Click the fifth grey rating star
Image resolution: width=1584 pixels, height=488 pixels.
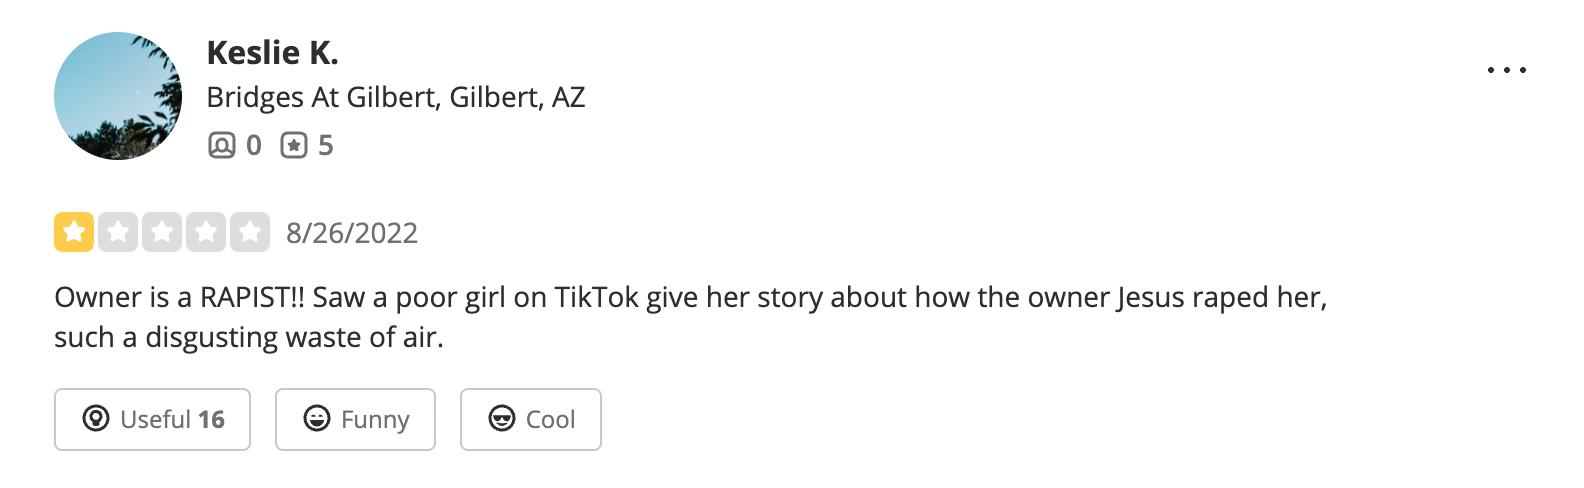tap(250, 232)
